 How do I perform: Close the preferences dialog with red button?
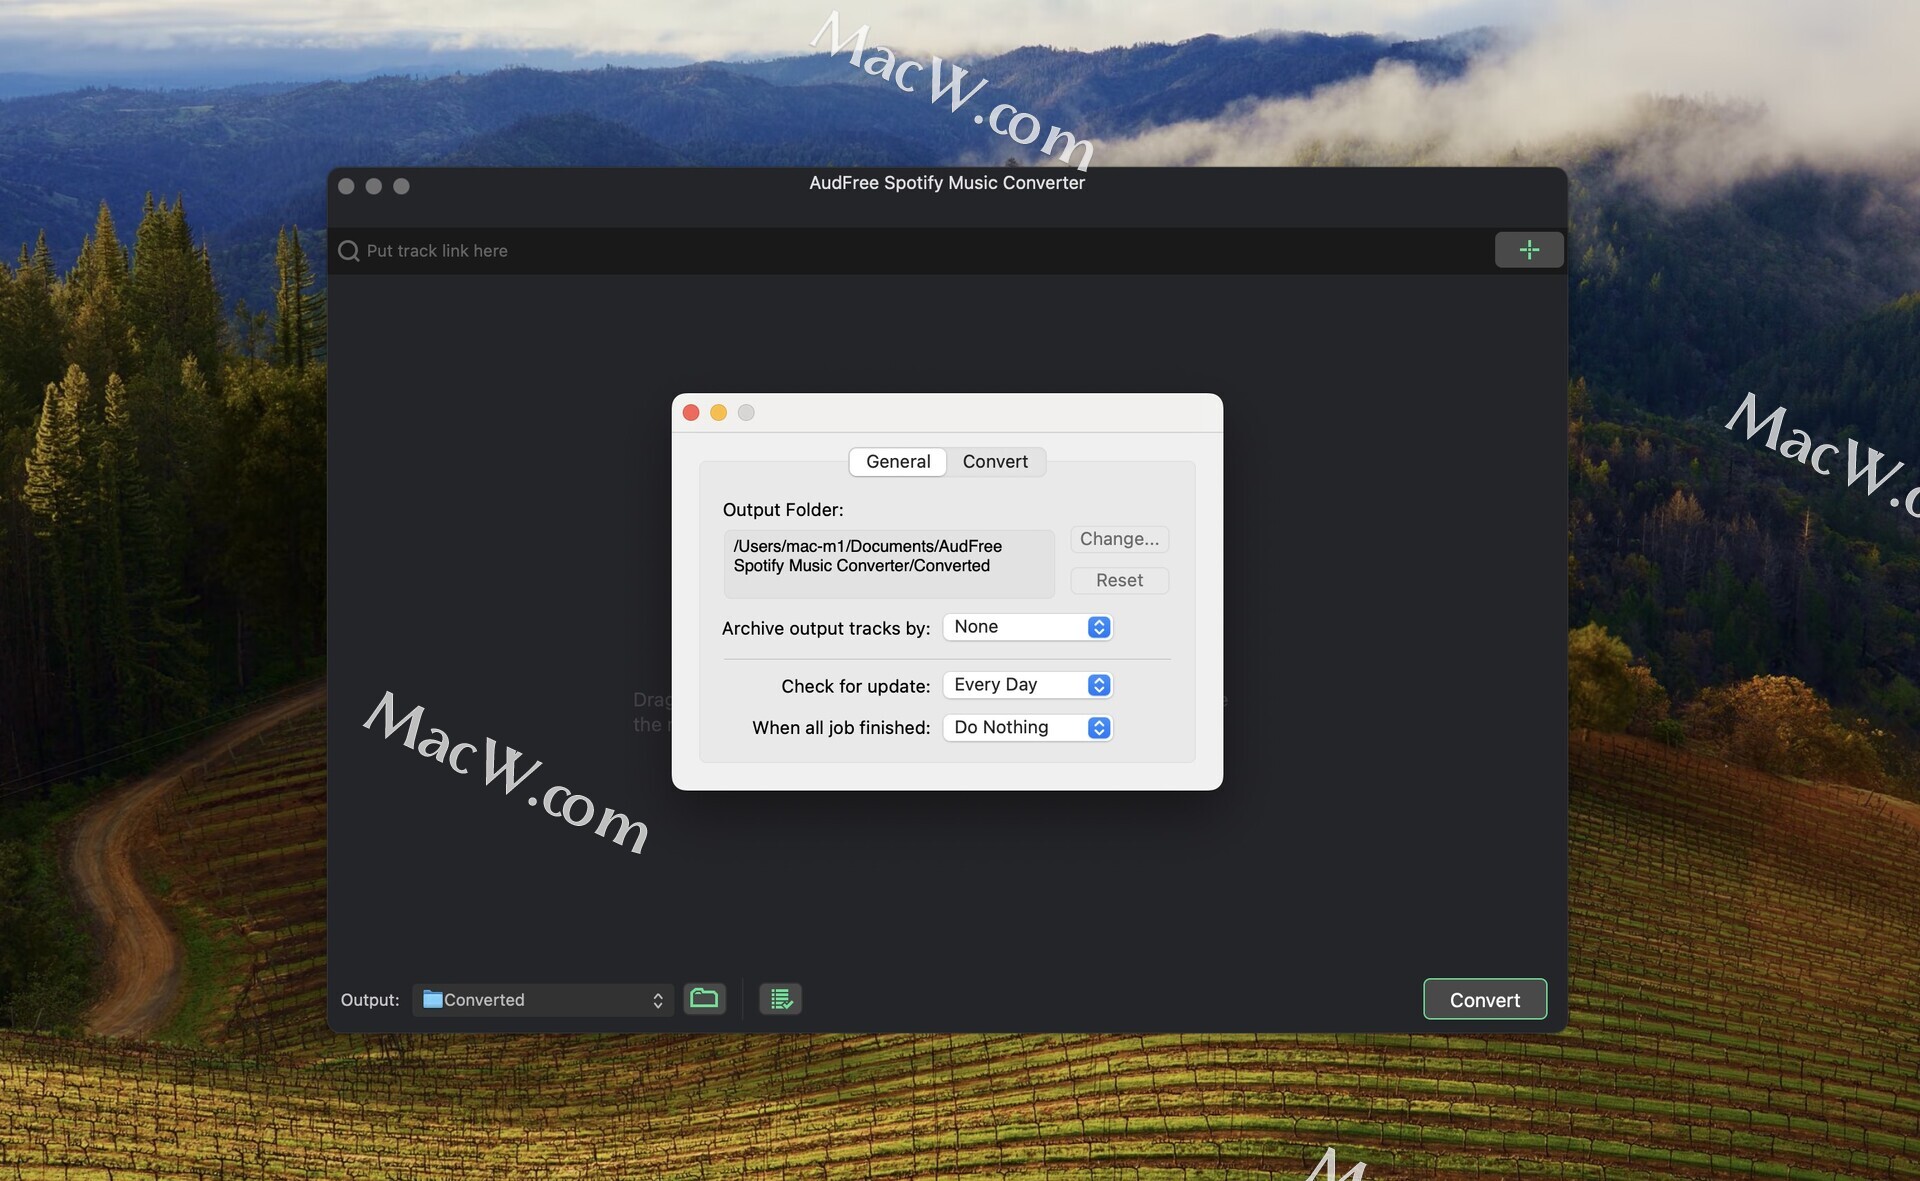point(691,412)
